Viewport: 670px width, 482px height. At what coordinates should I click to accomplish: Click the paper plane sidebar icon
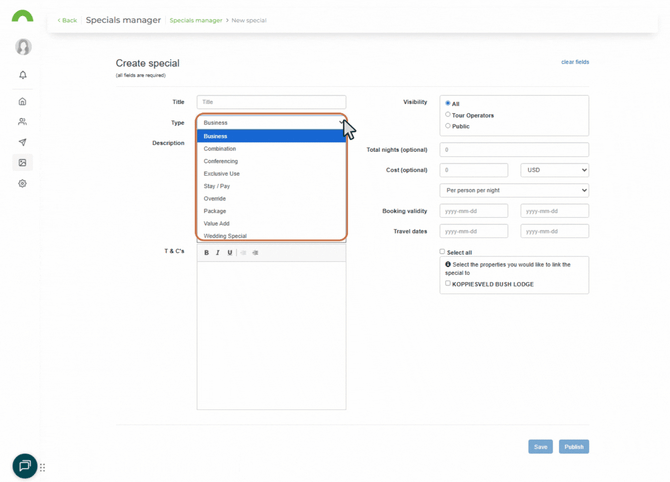pyautogui.click(x=22, y=142)
